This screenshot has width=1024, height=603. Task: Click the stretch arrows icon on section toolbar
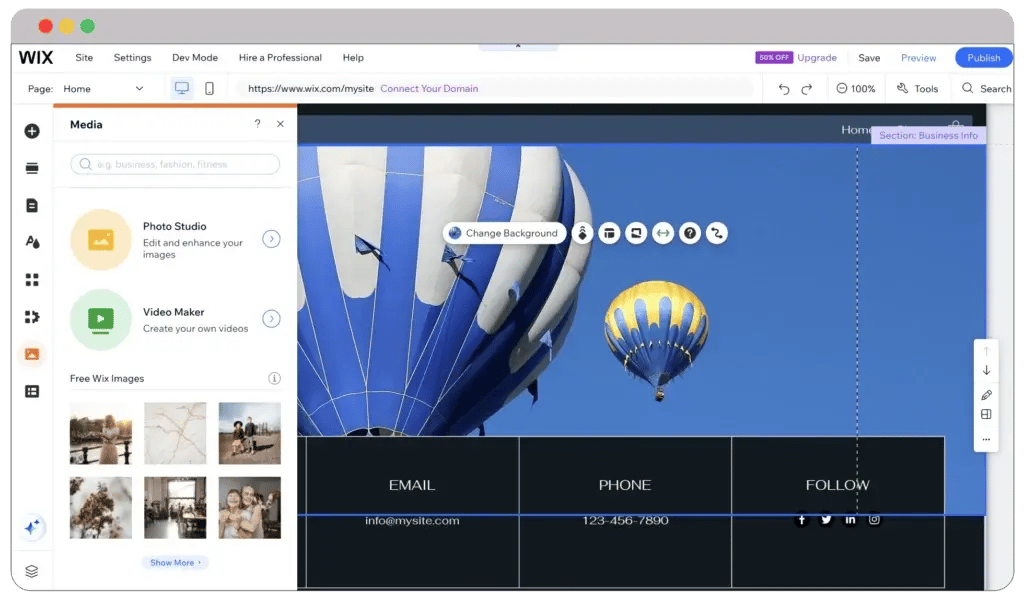(x=663, y=233)
